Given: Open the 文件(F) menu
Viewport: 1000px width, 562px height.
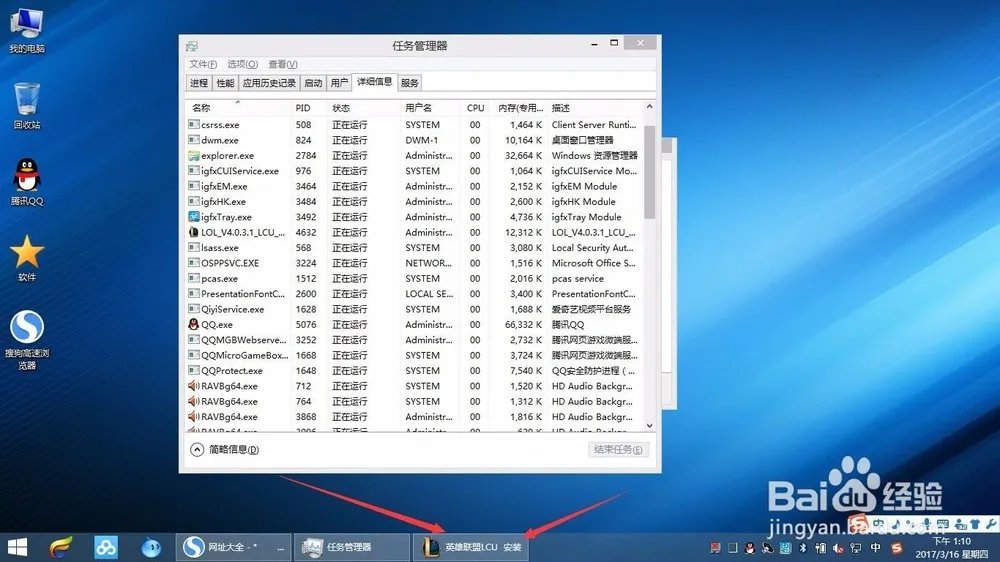Looking at the screenshot, I should click(203, 64).
